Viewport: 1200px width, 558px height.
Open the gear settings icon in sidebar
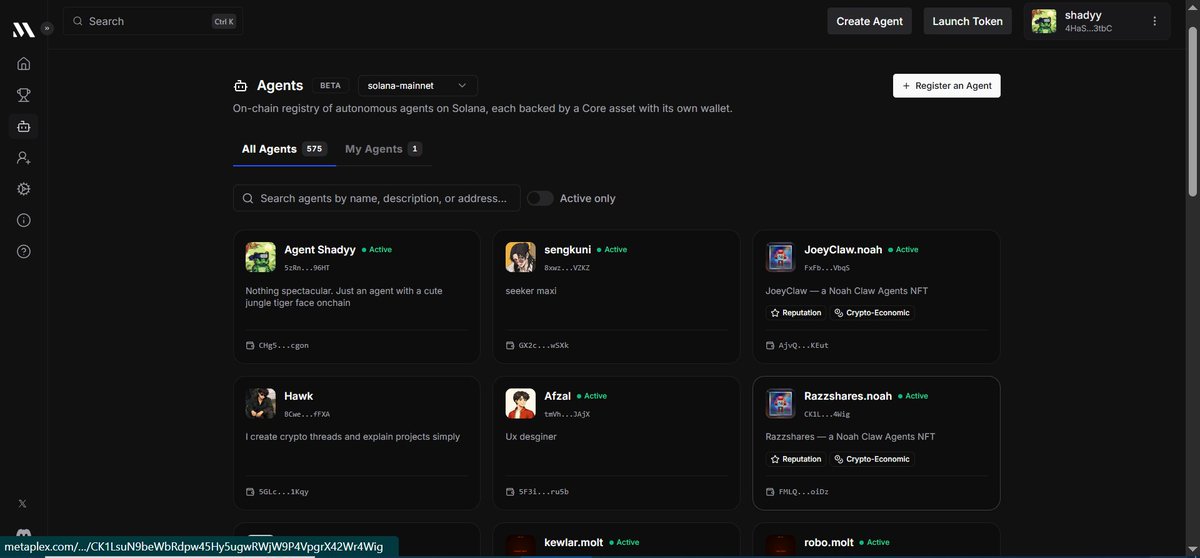24,189
